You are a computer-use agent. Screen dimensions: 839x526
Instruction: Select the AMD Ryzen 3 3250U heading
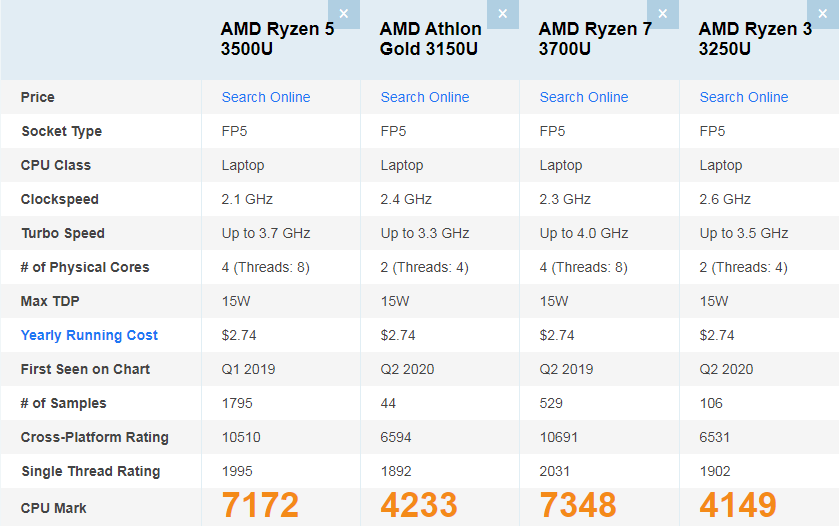tap(755, 39)
